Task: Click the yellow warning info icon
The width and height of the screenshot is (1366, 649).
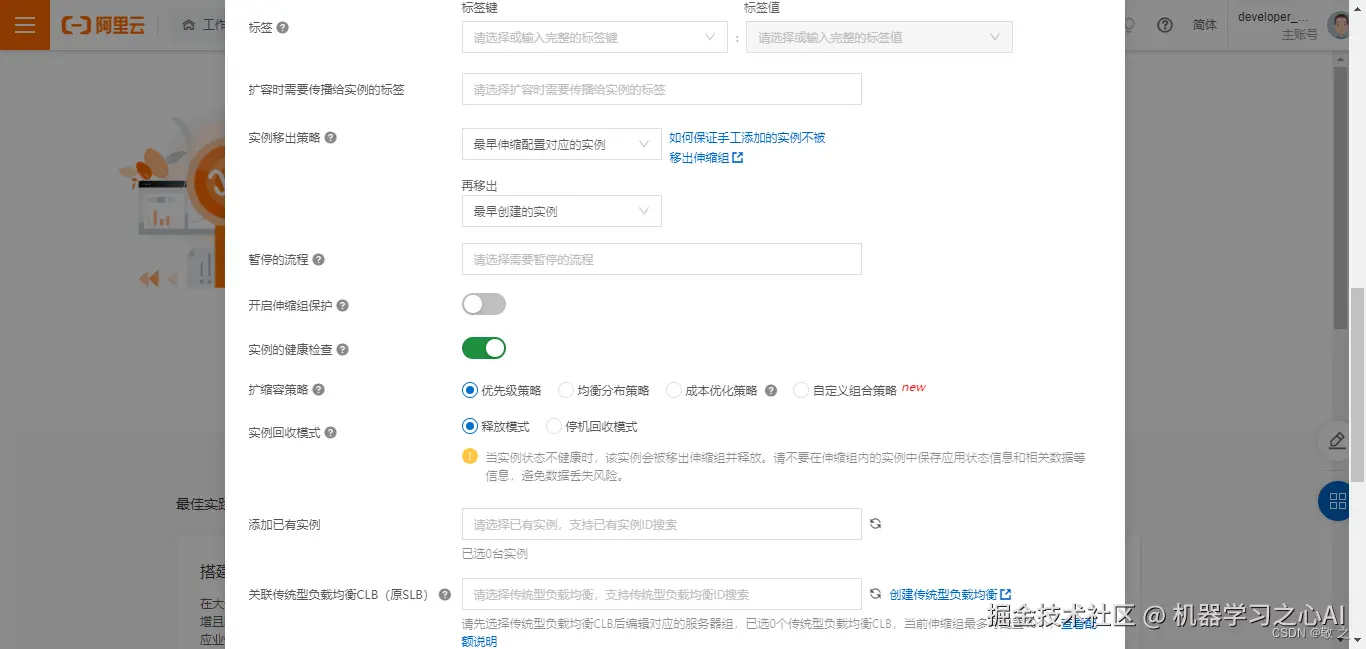Action: click(470, 457)
